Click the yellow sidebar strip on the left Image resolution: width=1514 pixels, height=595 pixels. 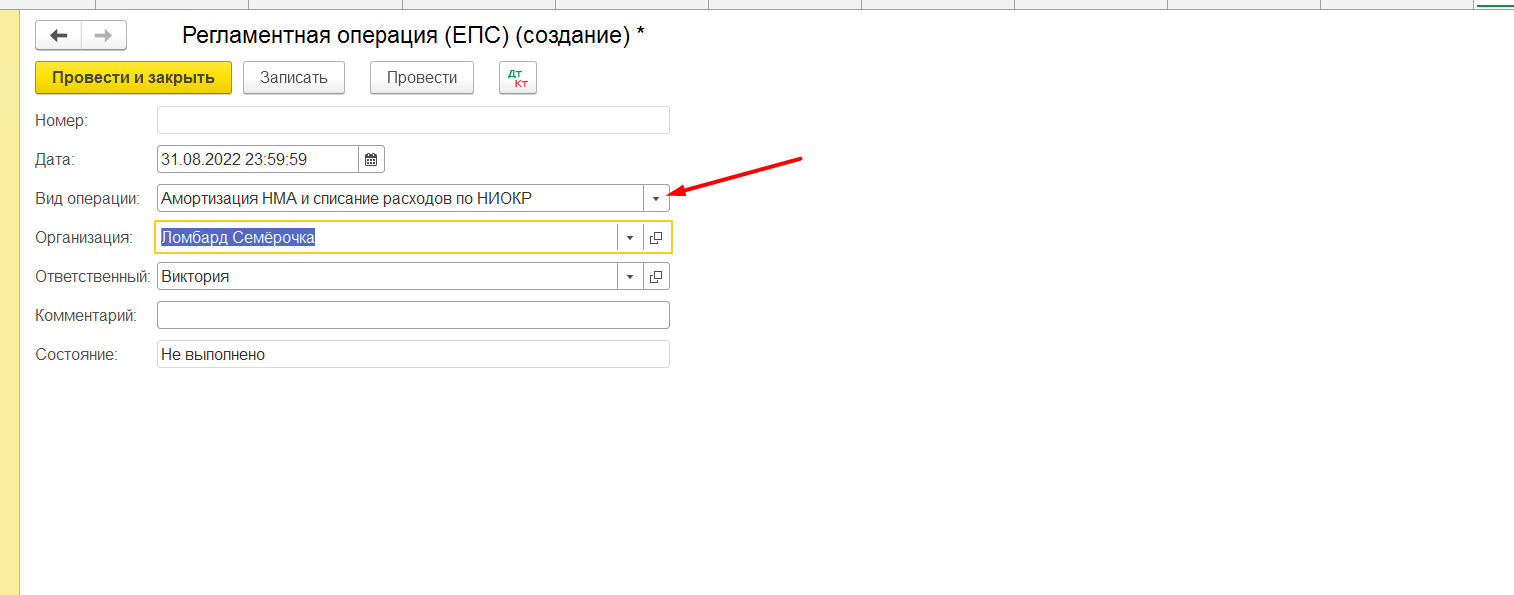[x=10, y=300]
